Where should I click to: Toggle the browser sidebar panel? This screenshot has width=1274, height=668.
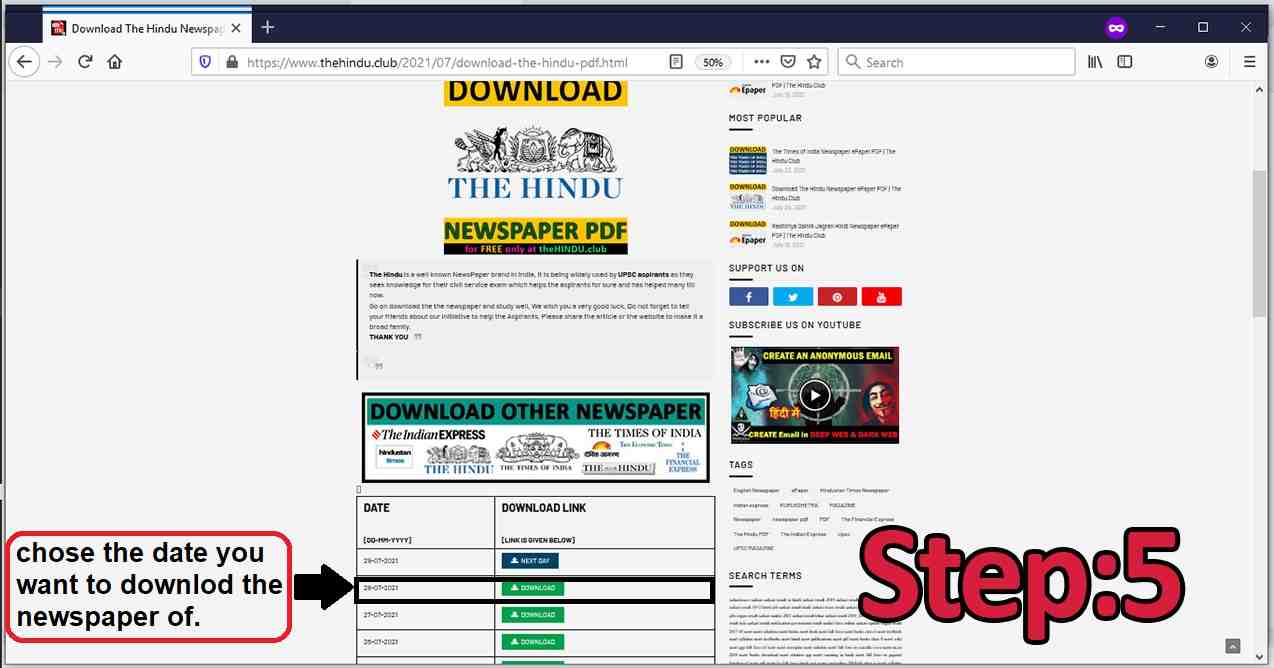[x=1125, y=61]
